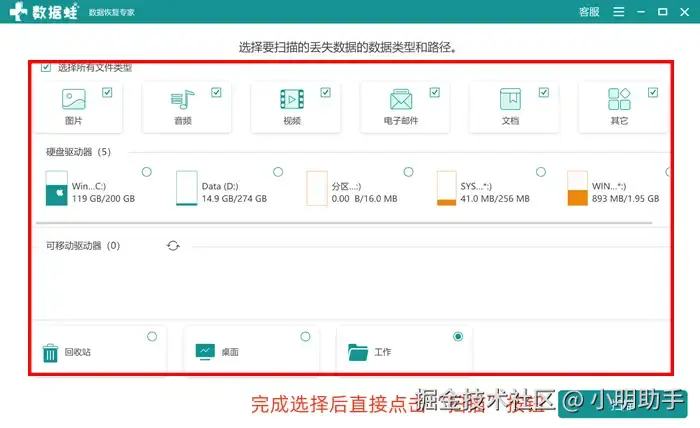Open the 客服 customer service link
700x428 pixels.
click(x=589, y=12)
